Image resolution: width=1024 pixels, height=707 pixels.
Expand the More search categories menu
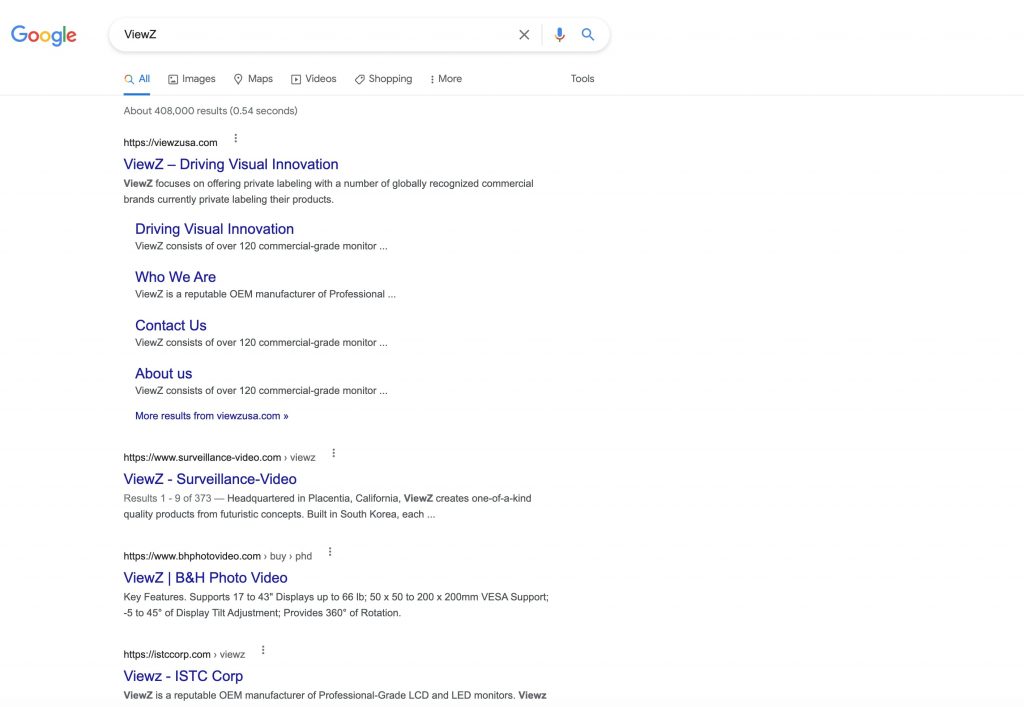pyautogui.click(x=445, y=79)
